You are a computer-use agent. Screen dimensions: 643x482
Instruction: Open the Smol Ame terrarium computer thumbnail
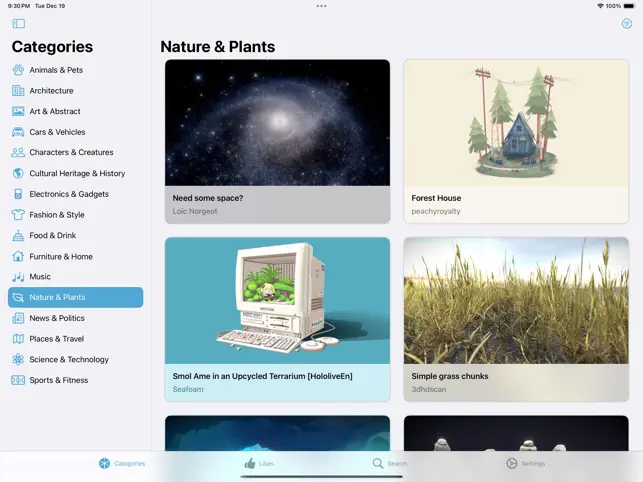pyautogui.click(x=277, y=301)
